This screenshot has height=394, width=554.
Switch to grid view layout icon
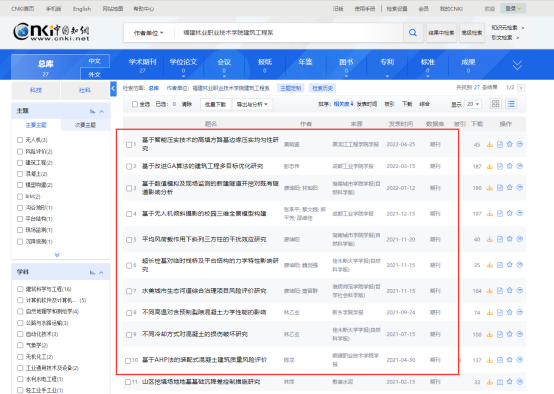(x=496, y=104)
